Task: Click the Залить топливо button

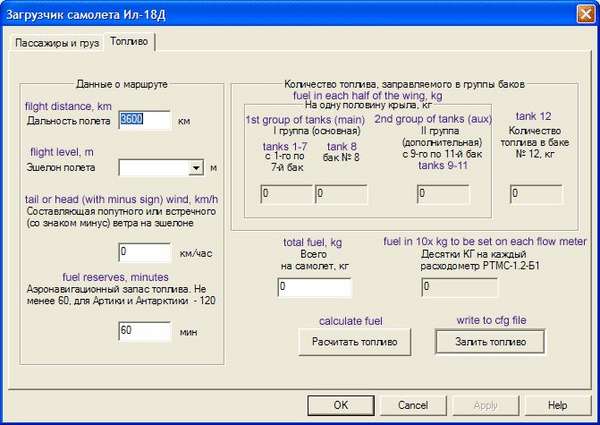Action: click(x=490, y=342)
